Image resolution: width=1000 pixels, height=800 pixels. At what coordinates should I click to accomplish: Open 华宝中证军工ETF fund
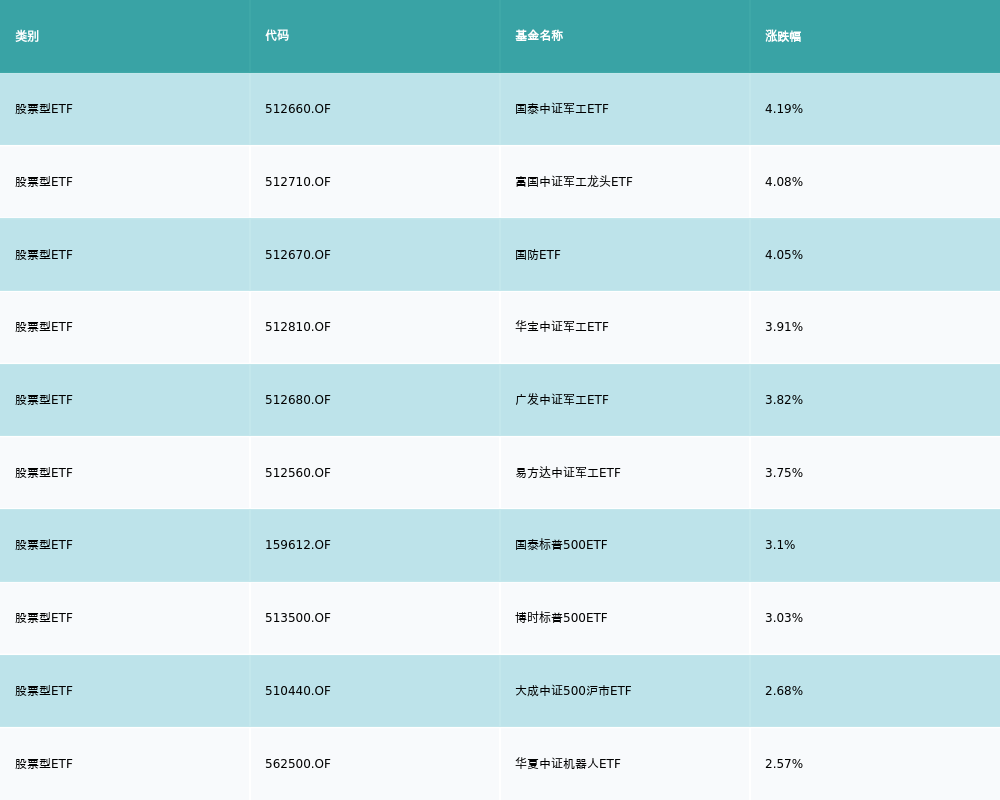(562, 327)
